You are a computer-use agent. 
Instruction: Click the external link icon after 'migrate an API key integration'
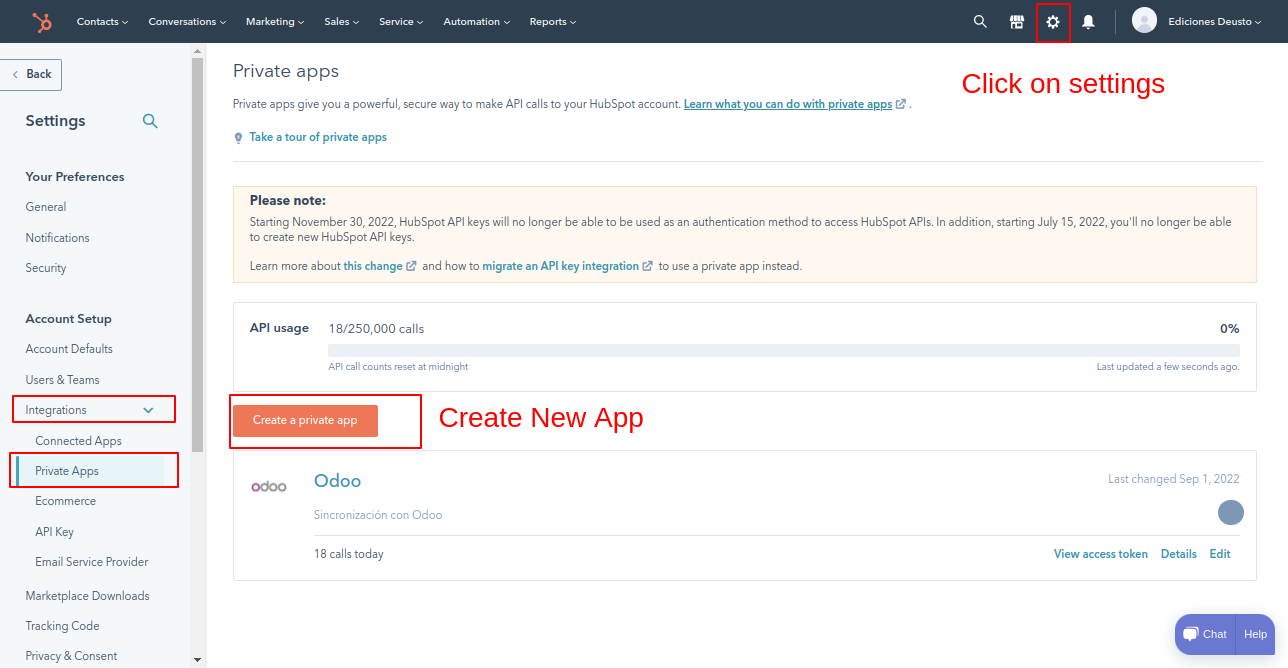click(648, 266)
